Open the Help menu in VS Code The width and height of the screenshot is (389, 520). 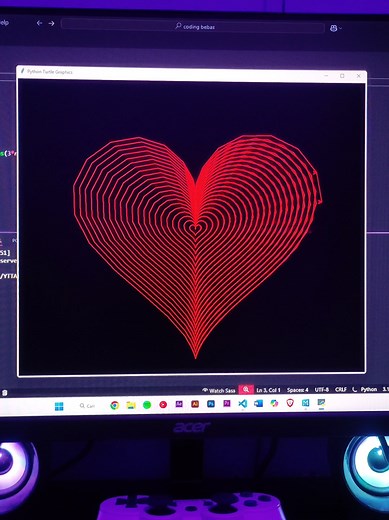pyautogui.click(x=4, y=23)
